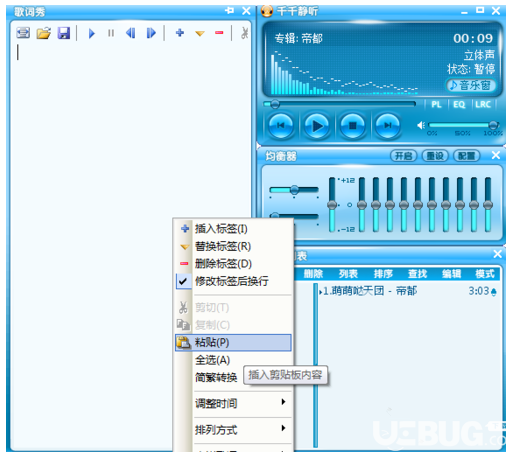Click the rewind icon in lyric toolbar

131,33
